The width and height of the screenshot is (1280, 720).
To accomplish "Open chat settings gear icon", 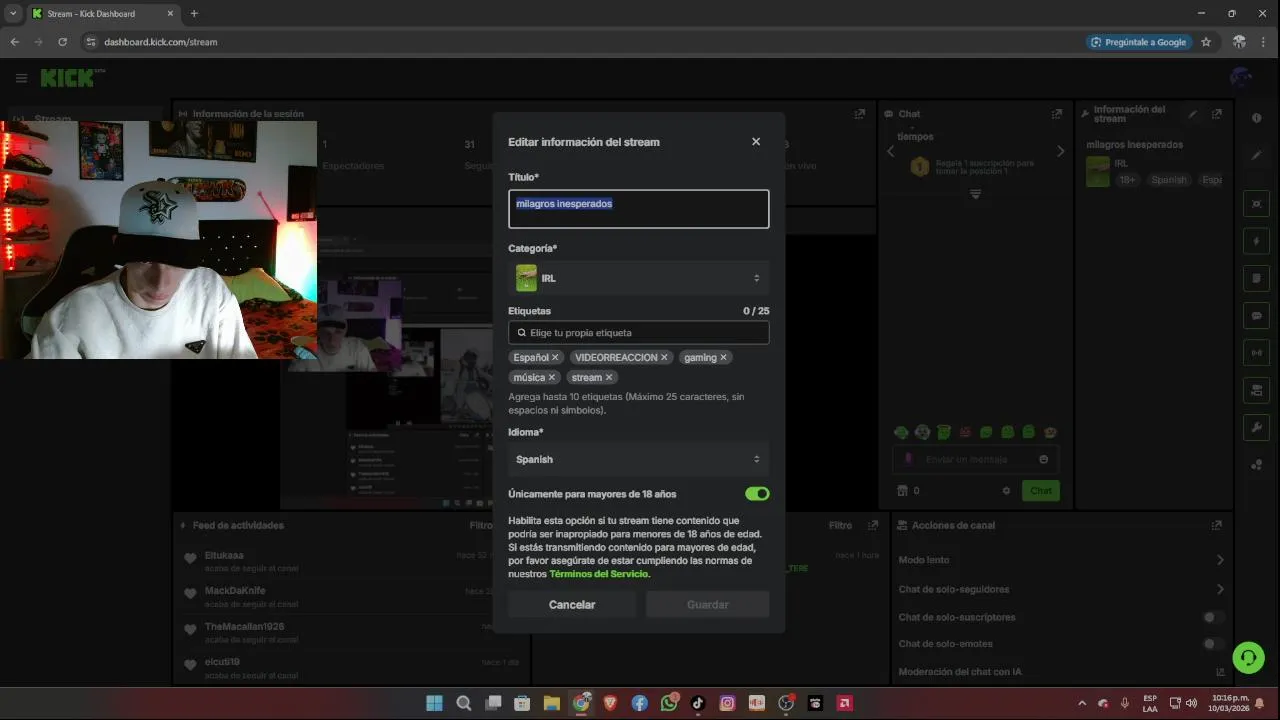I will tap(1007, 491).
